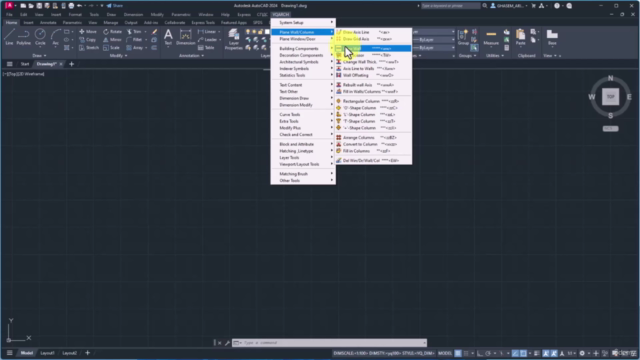Viewport: 640px width, 360px height.
Task: Toggle annotation visibility in status bar
Action: [x=546, y=353]
